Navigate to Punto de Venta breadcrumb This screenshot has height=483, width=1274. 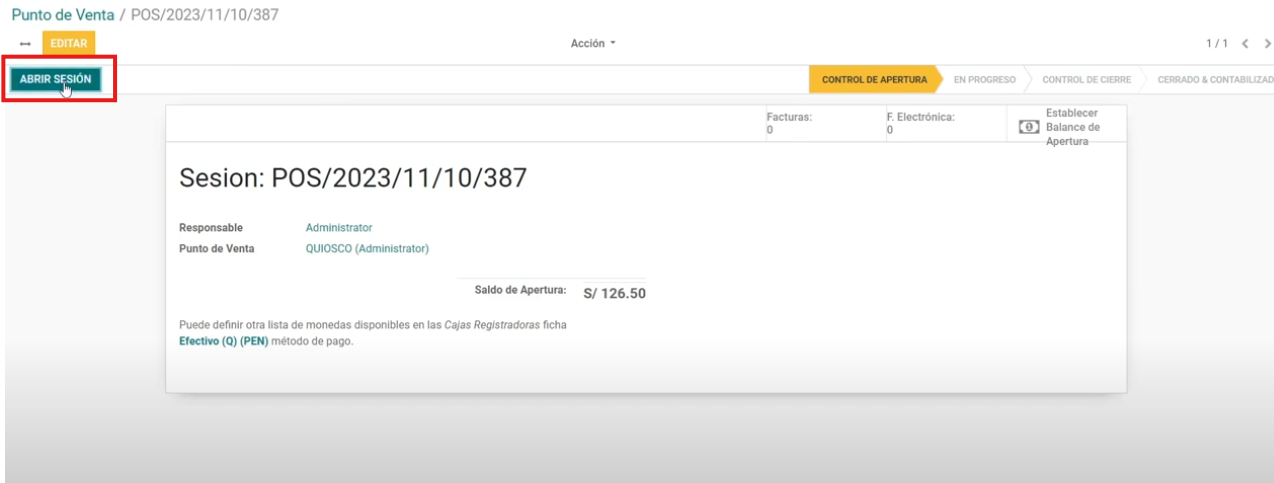[x=63, y=15]
